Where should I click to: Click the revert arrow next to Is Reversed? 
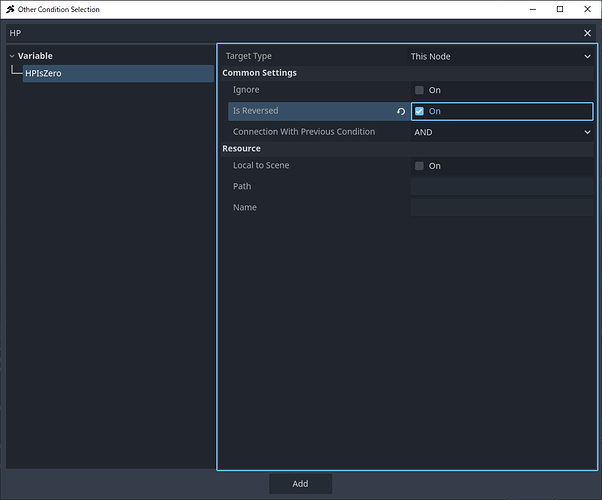coord(401,112)
